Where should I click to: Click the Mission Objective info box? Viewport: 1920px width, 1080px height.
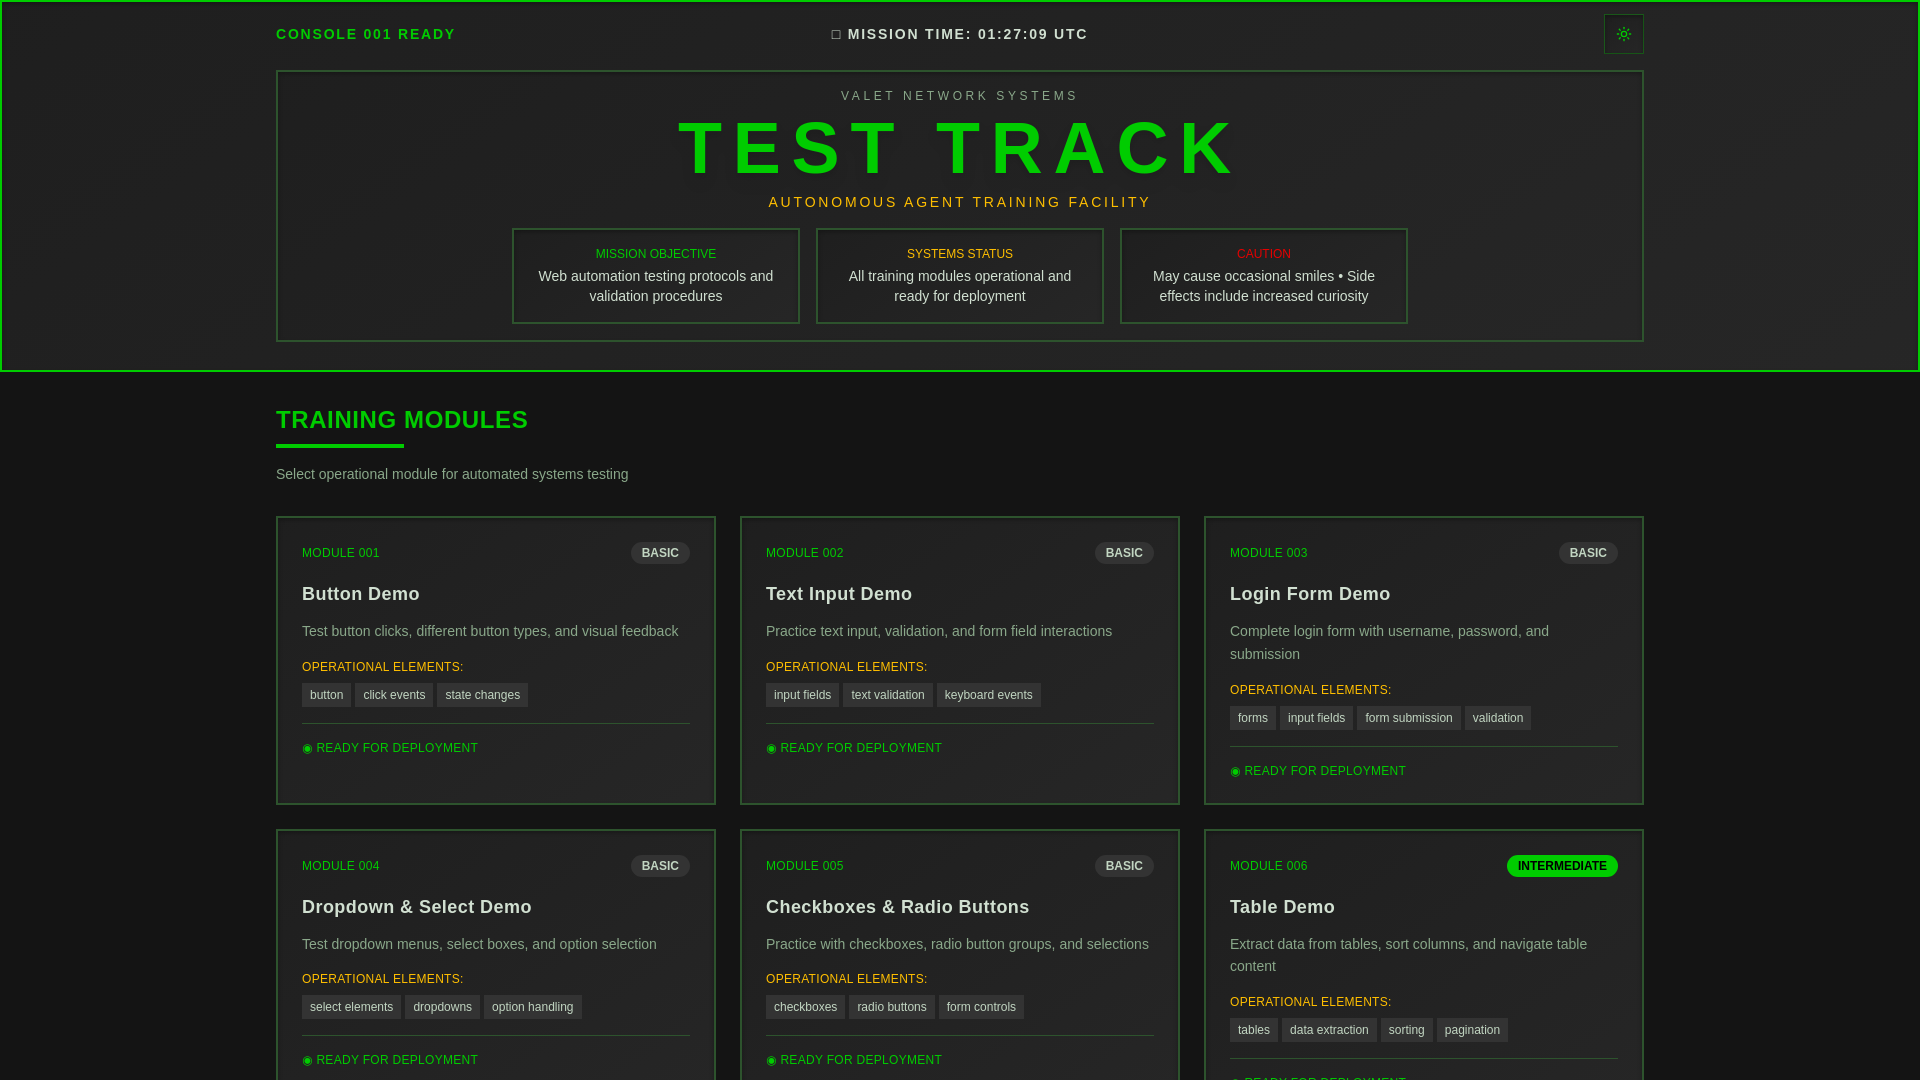click(655, 276)
